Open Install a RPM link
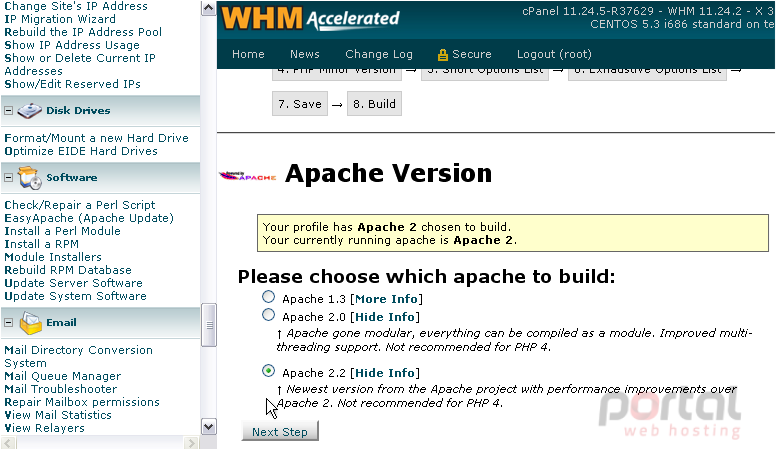Screen dimensions: 776x450 point(42,244)
